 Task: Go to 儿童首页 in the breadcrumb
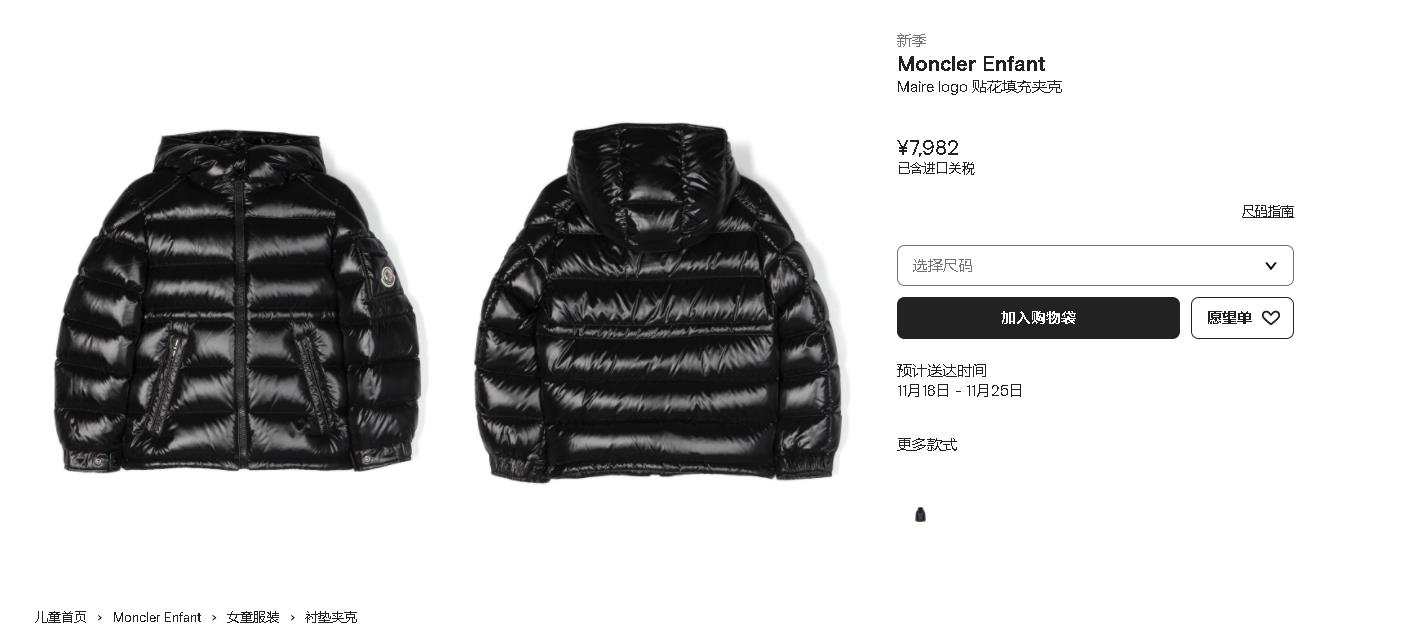coord(61,618)
